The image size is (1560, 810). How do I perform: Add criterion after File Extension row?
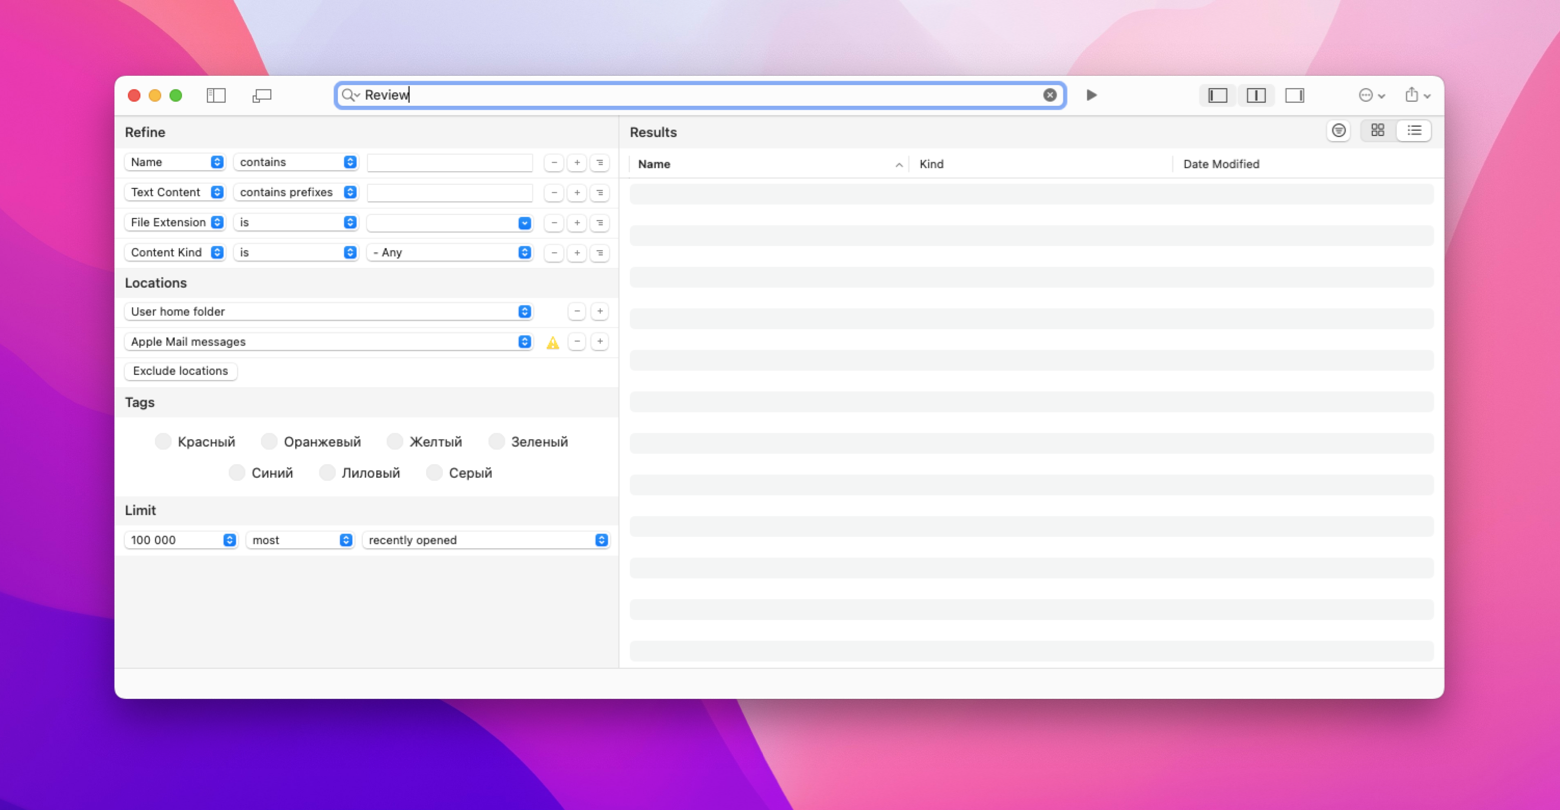577,222
